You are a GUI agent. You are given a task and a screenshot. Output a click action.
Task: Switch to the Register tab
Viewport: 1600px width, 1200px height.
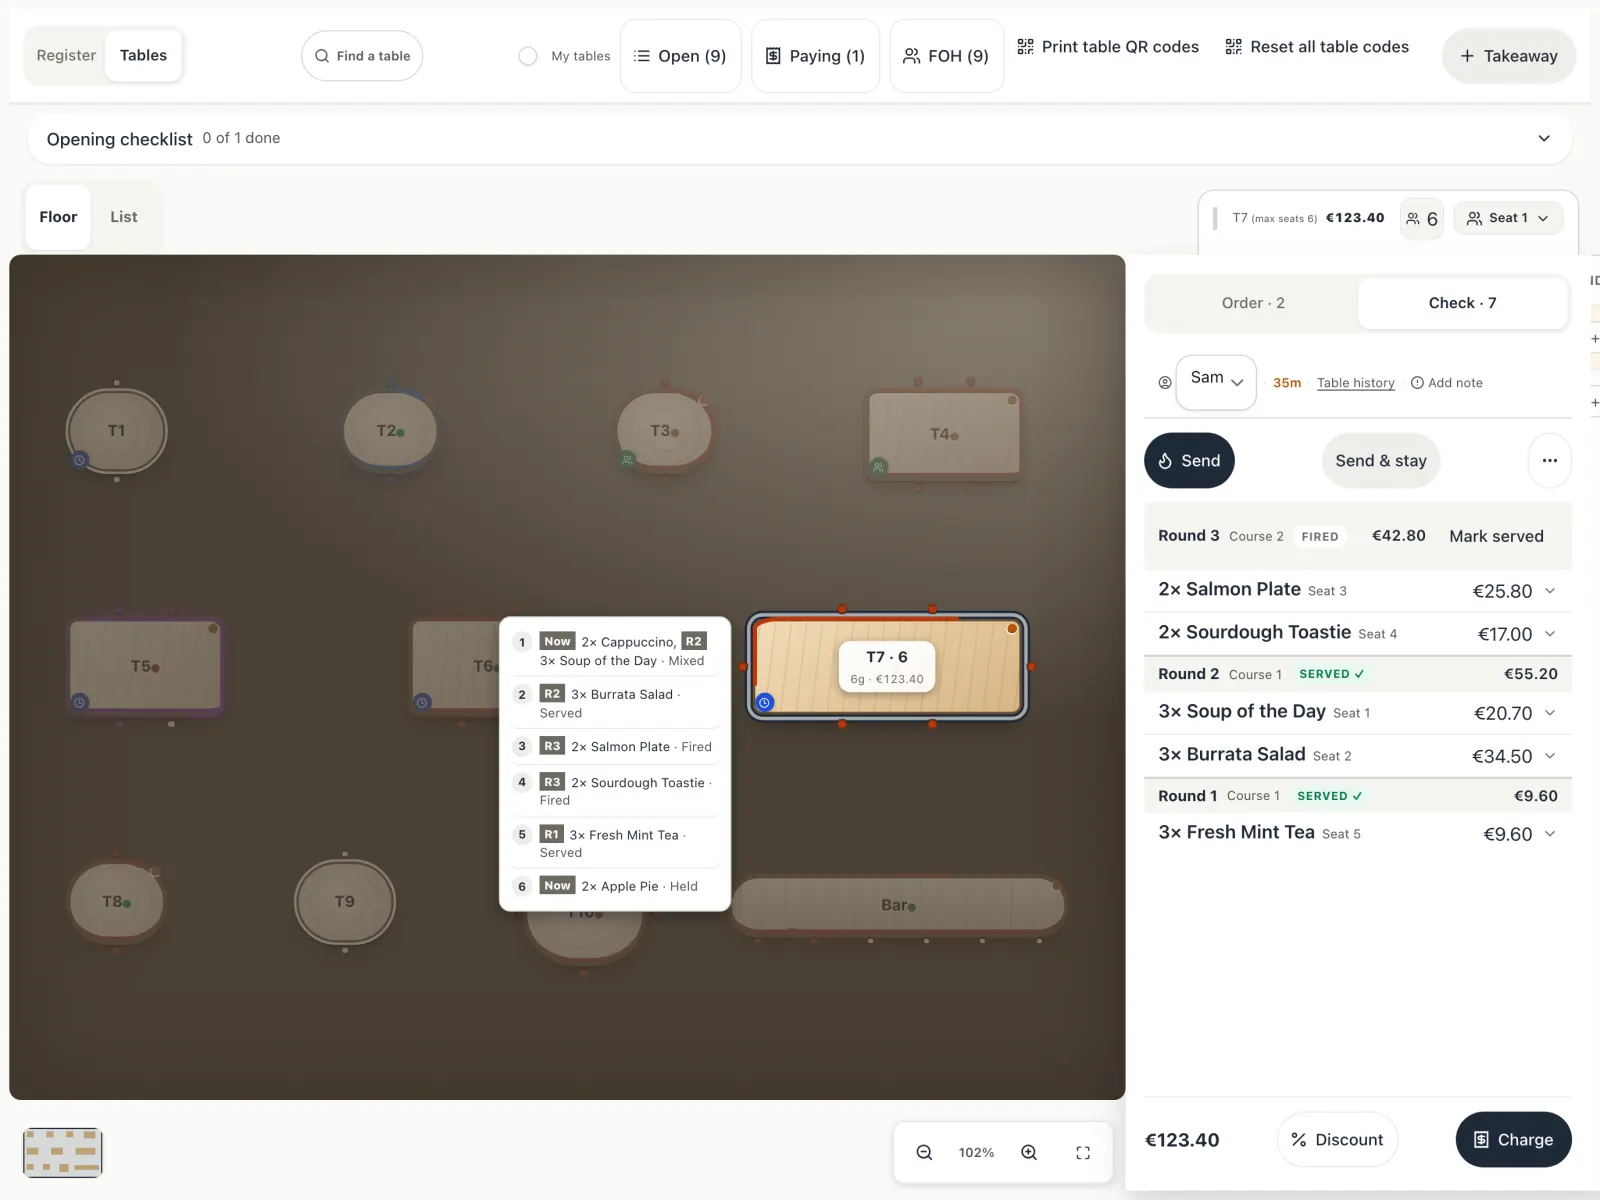tap(66, 56)
